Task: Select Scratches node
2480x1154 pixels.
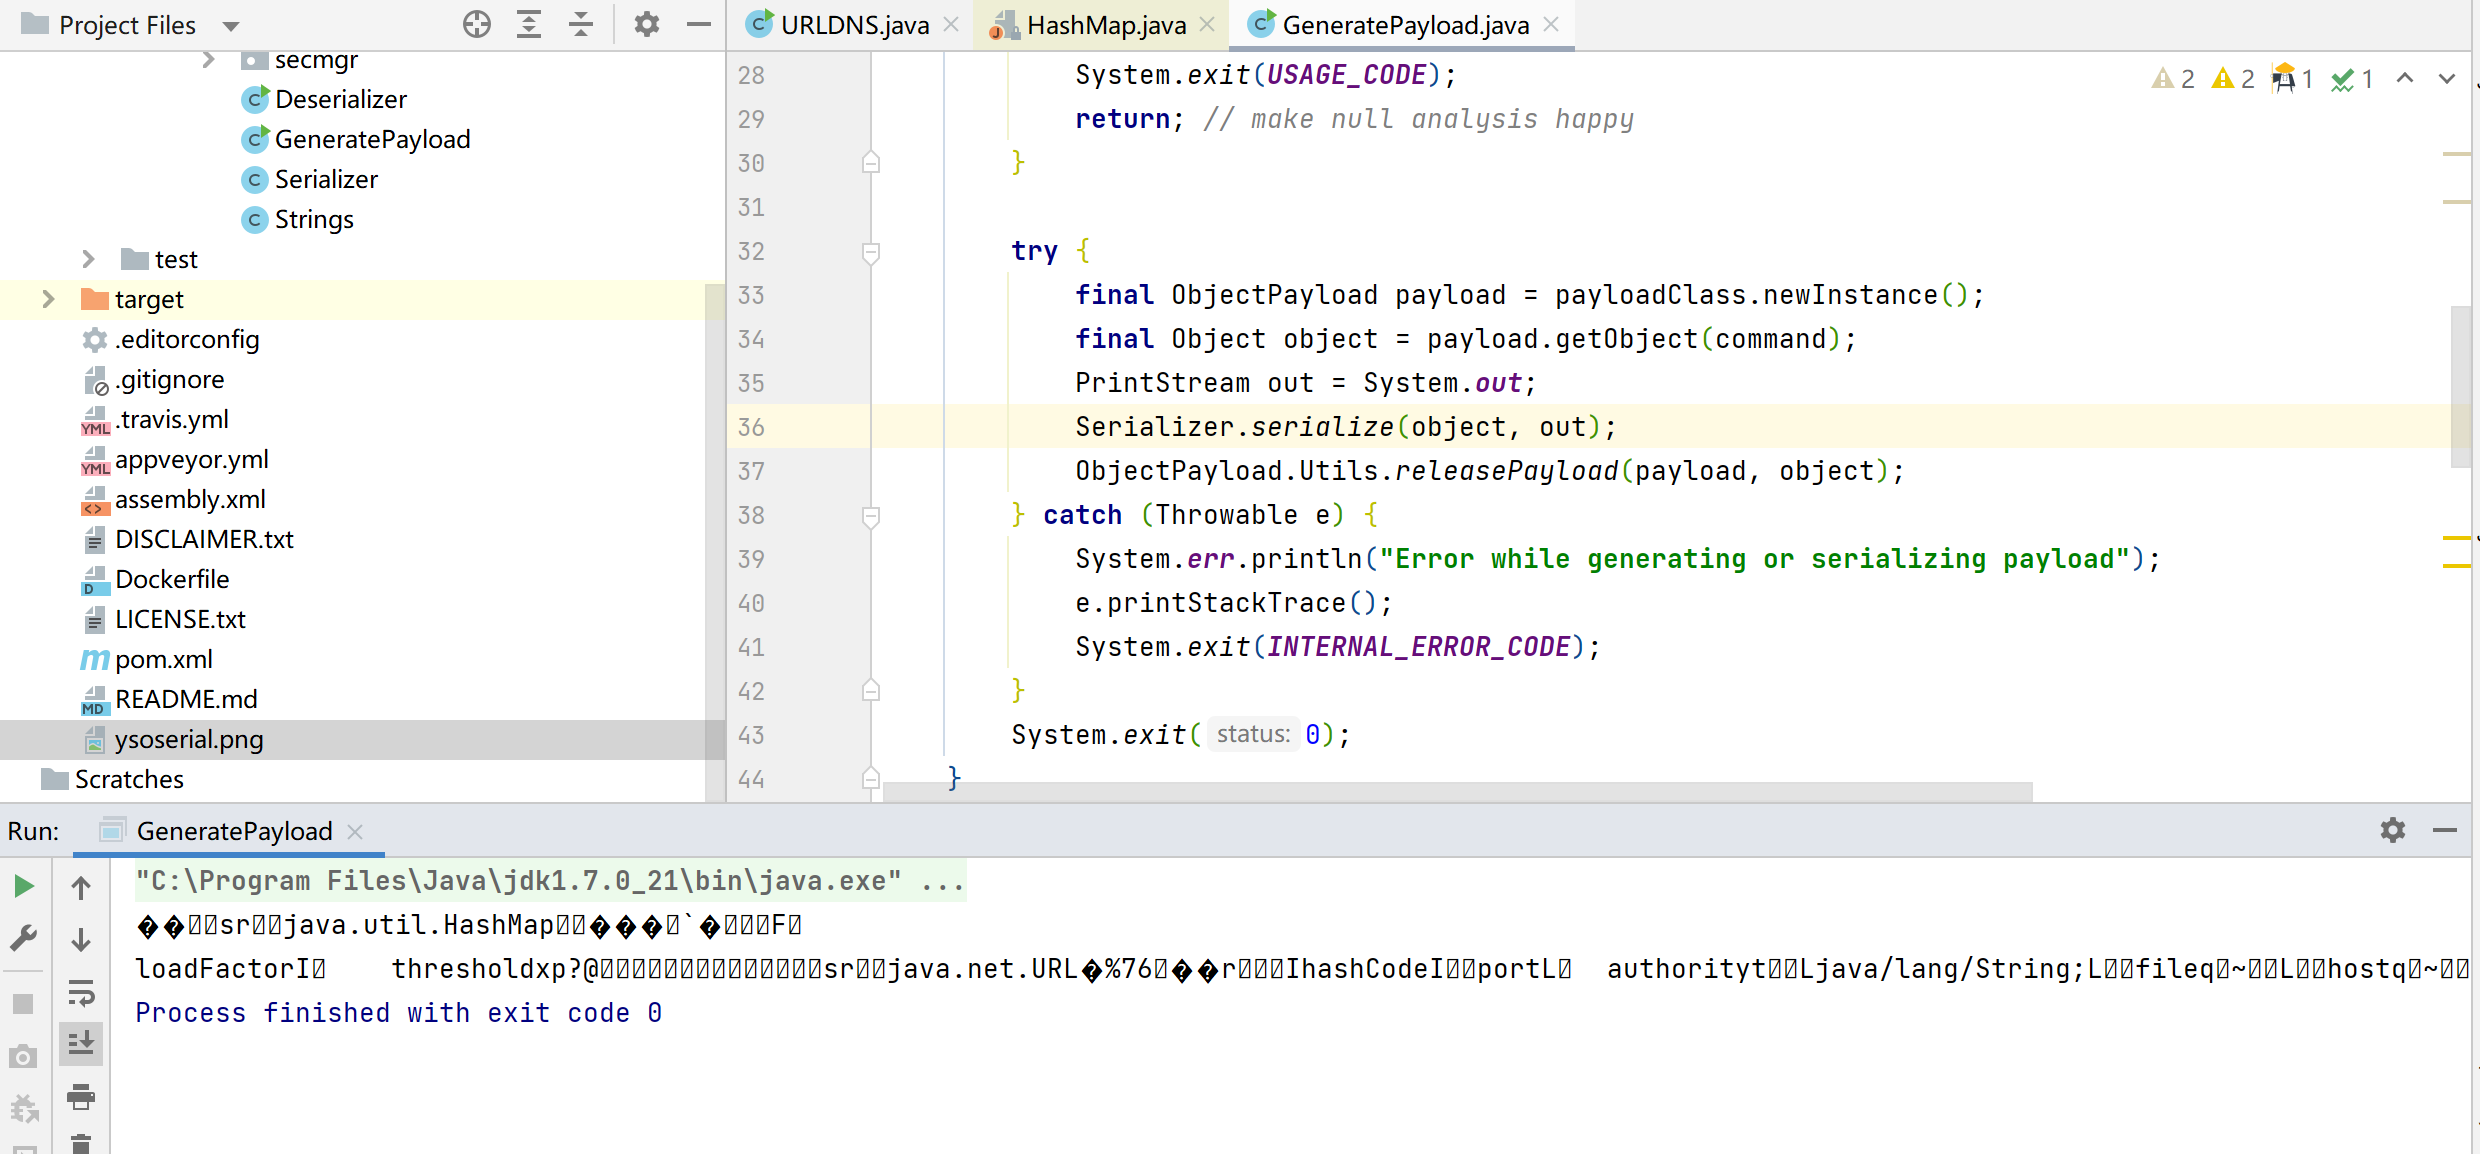Action: point(112,779)
